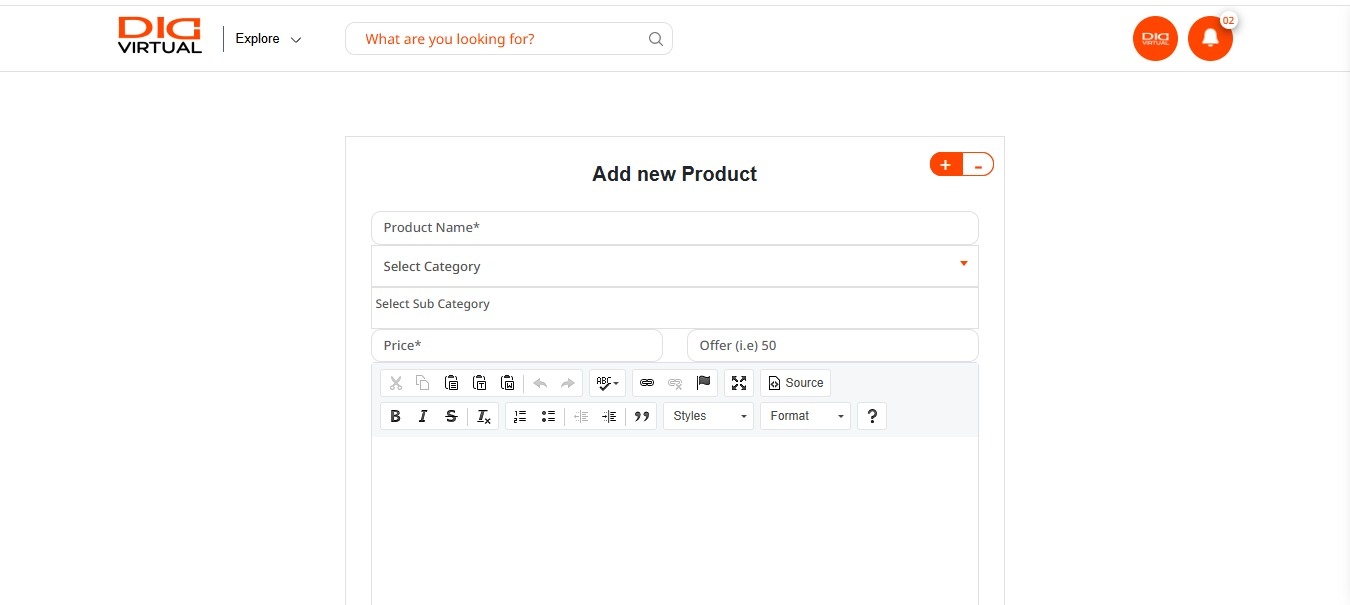Open the Explore menu
Viewport: 1350px width, 605px height.
(x=268, y=39)
